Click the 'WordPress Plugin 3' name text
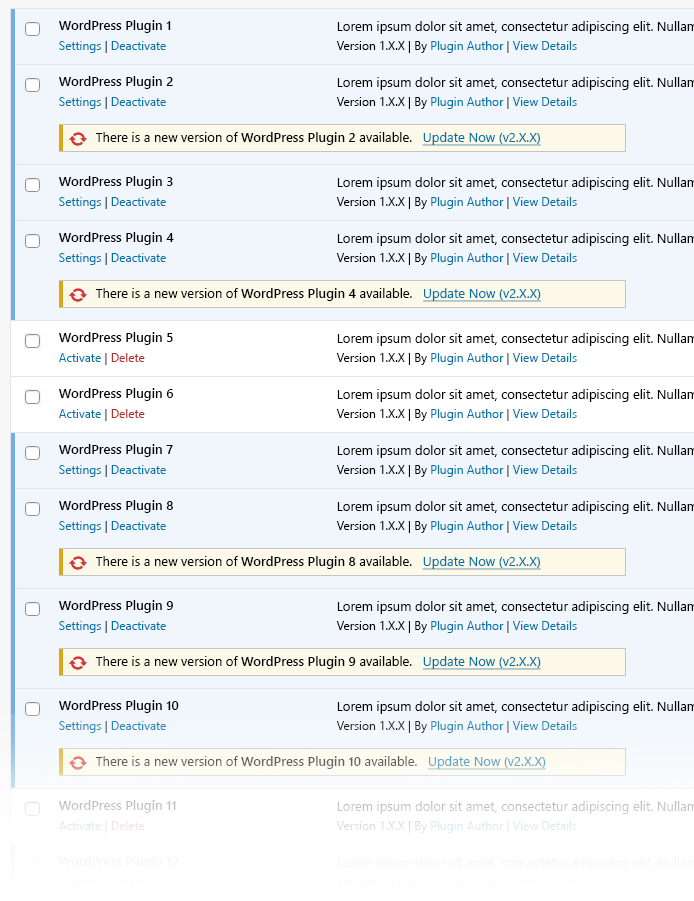This screenshot has width=694, height=901. [x=115, y=182]
